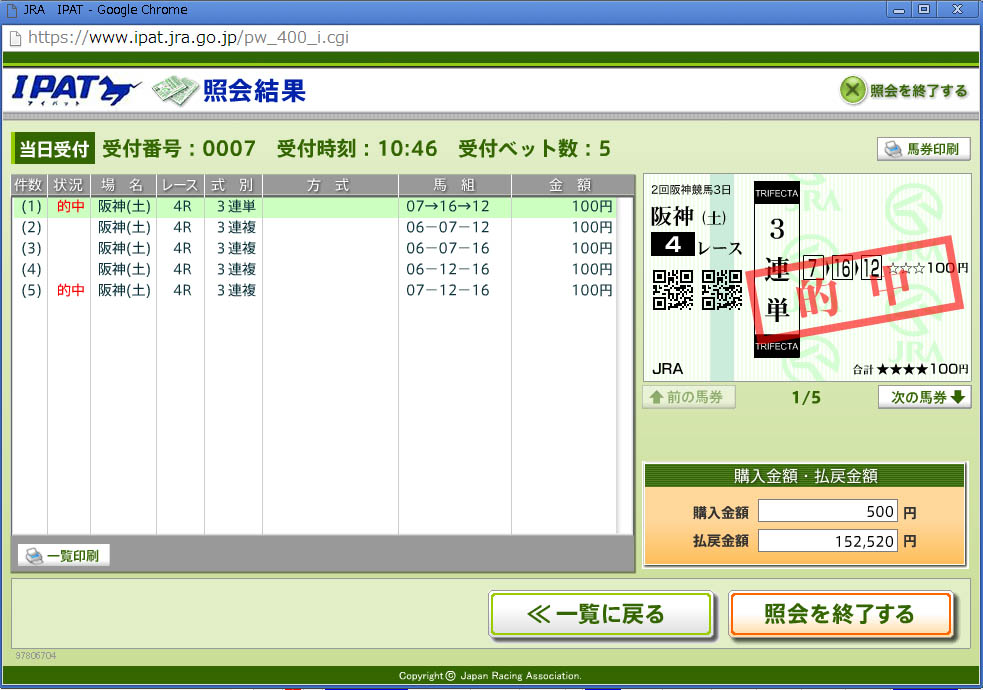Click the 購入金額 amount field
Screen dimensions: 983x690
pyautogui.click(x=827, y=512)
